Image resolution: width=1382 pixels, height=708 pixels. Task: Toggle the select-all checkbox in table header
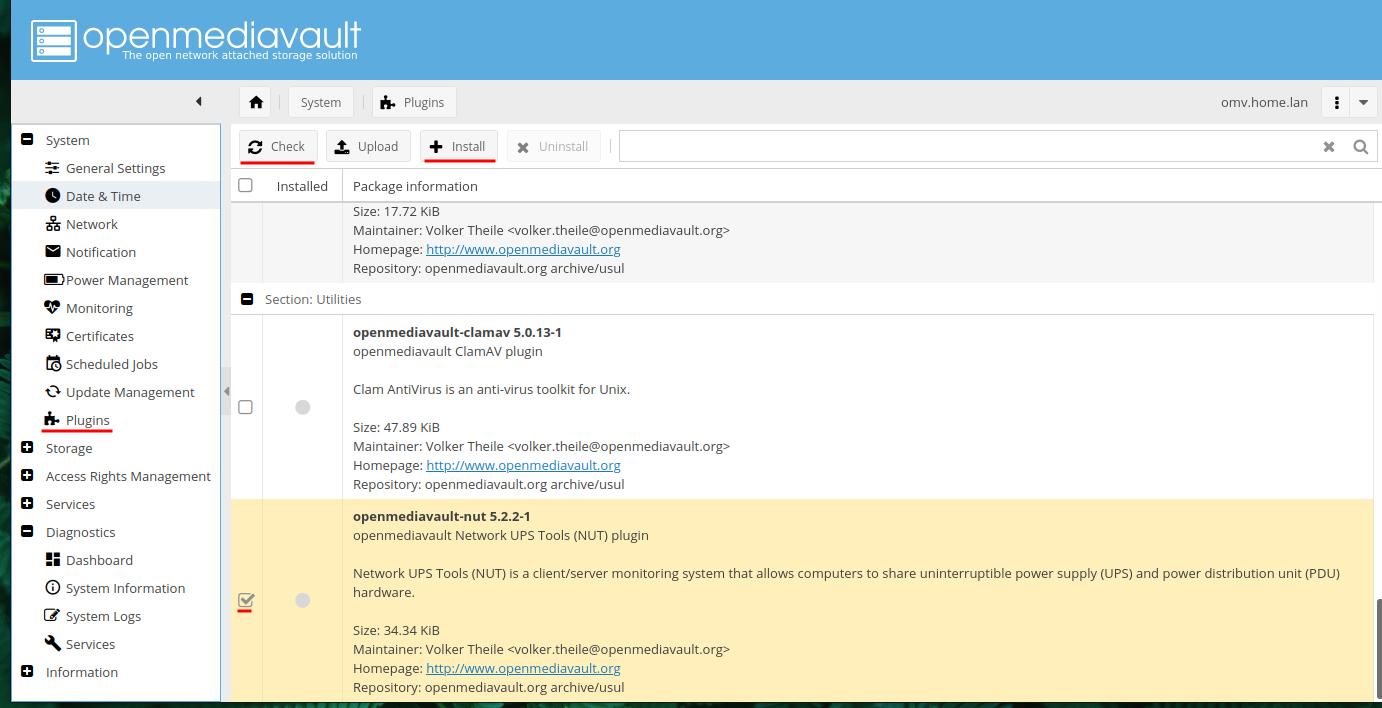(245, 185)
